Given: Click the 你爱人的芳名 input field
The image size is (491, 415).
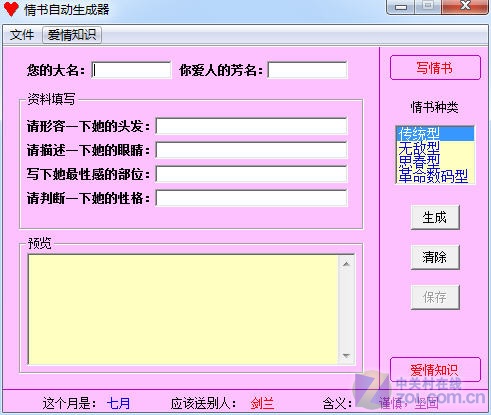Looking at the screenshot, I should pyautogui.click(x=307, y=70).
